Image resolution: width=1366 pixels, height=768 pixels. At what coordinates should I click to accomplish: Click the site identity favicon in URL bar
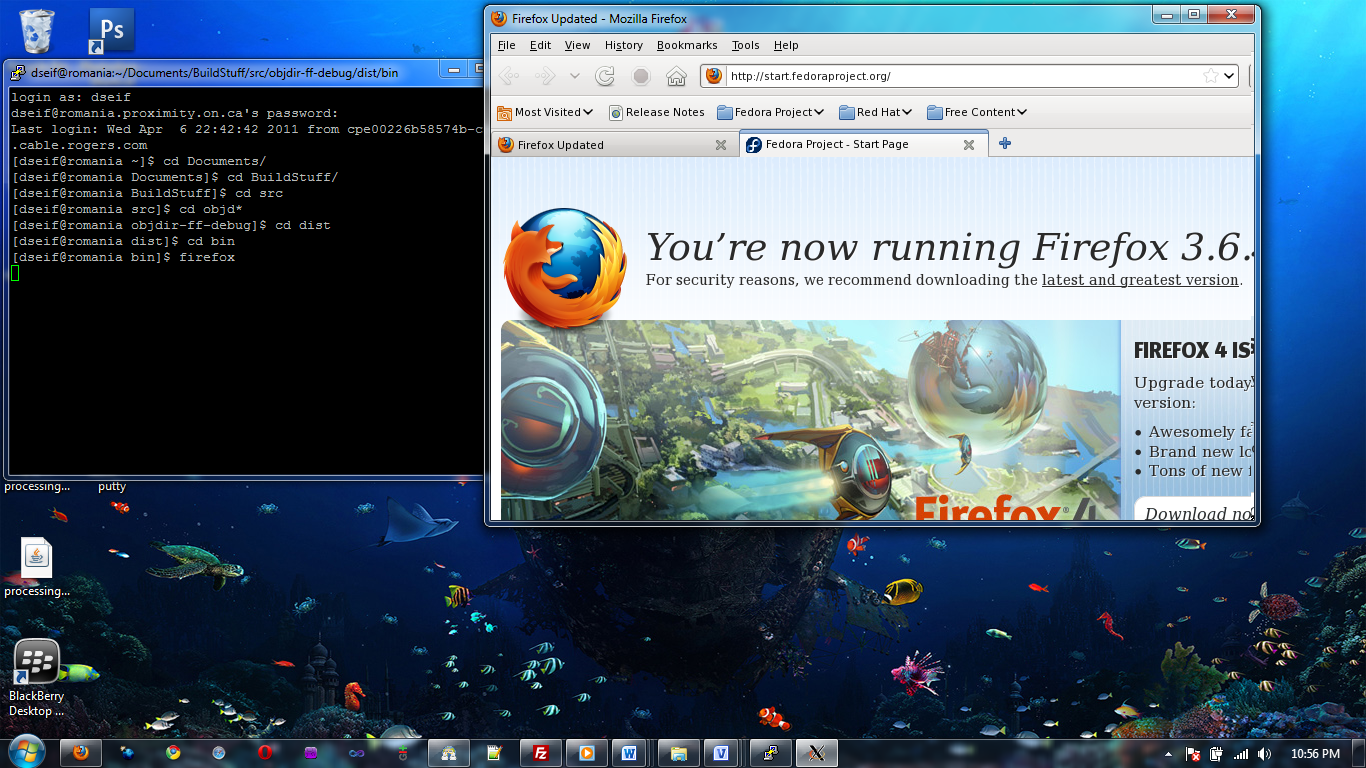[x=713, y=76]
